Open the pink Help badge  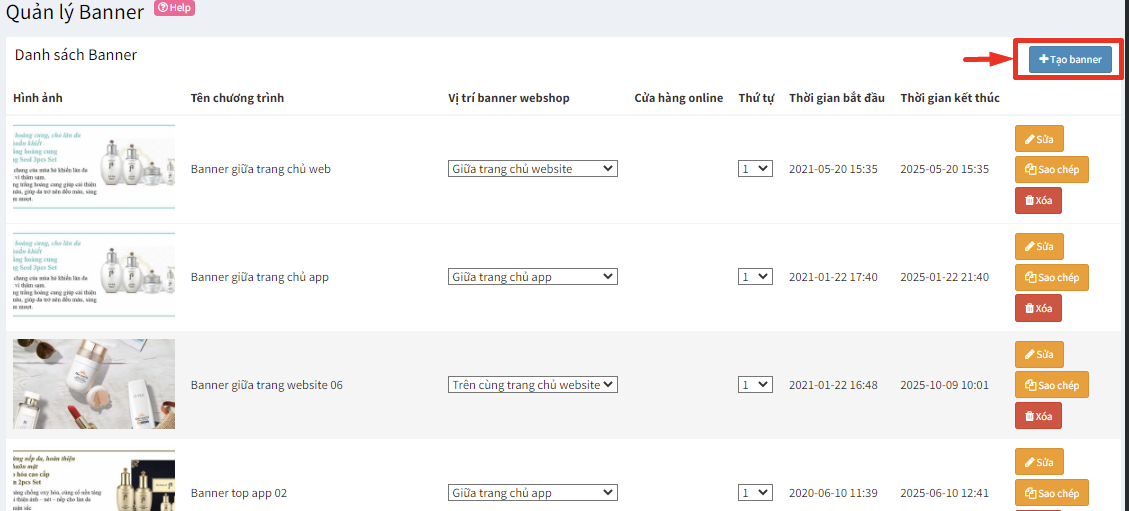coord(174,8)
